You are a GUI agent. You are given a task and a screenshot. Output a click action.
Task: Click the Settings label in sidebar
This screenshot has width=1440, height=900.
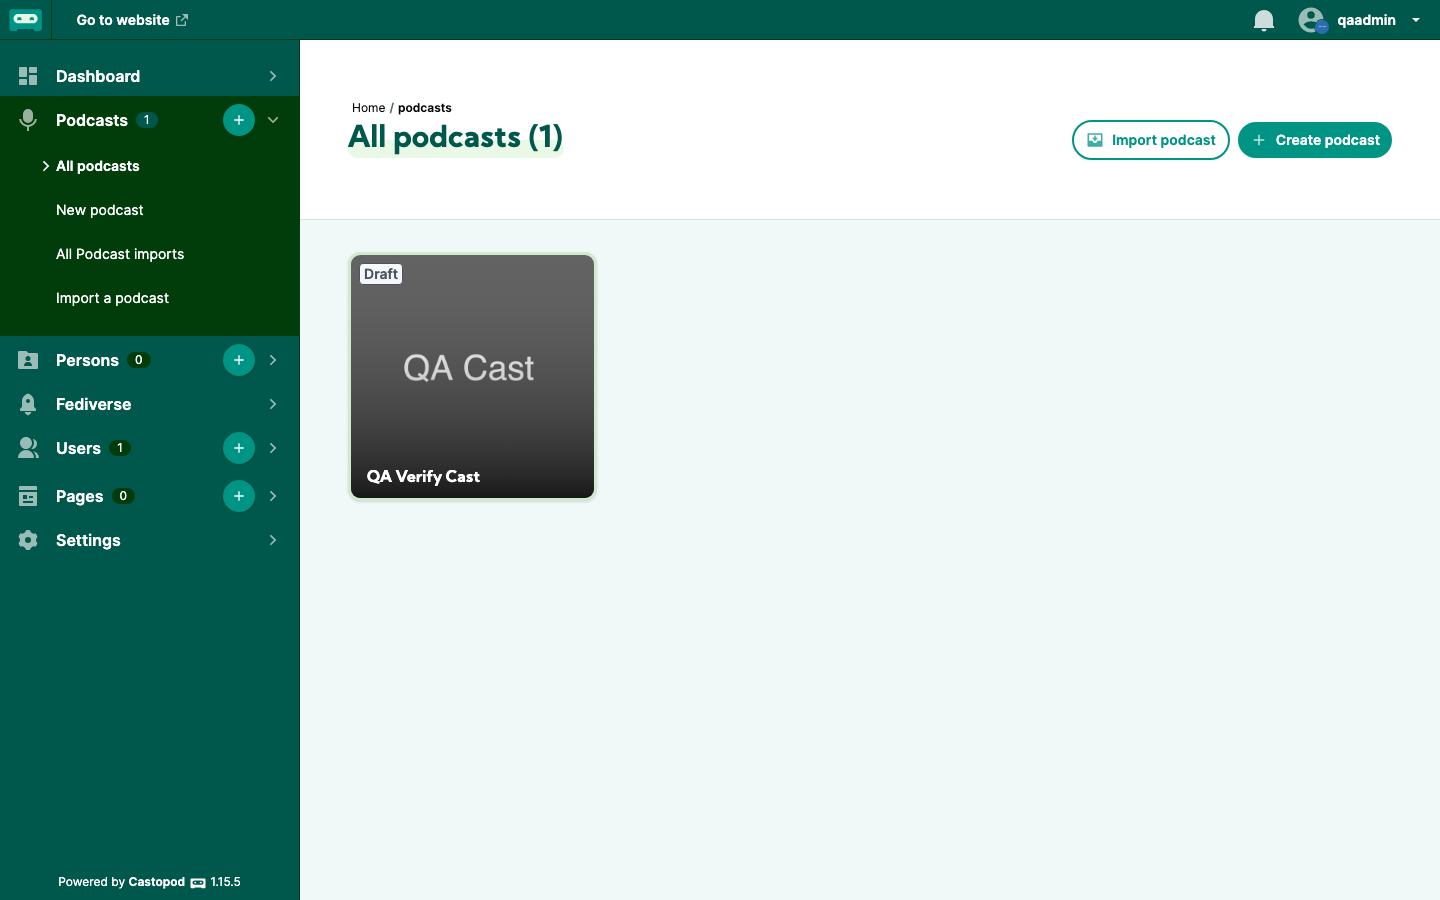click(88, 540)
